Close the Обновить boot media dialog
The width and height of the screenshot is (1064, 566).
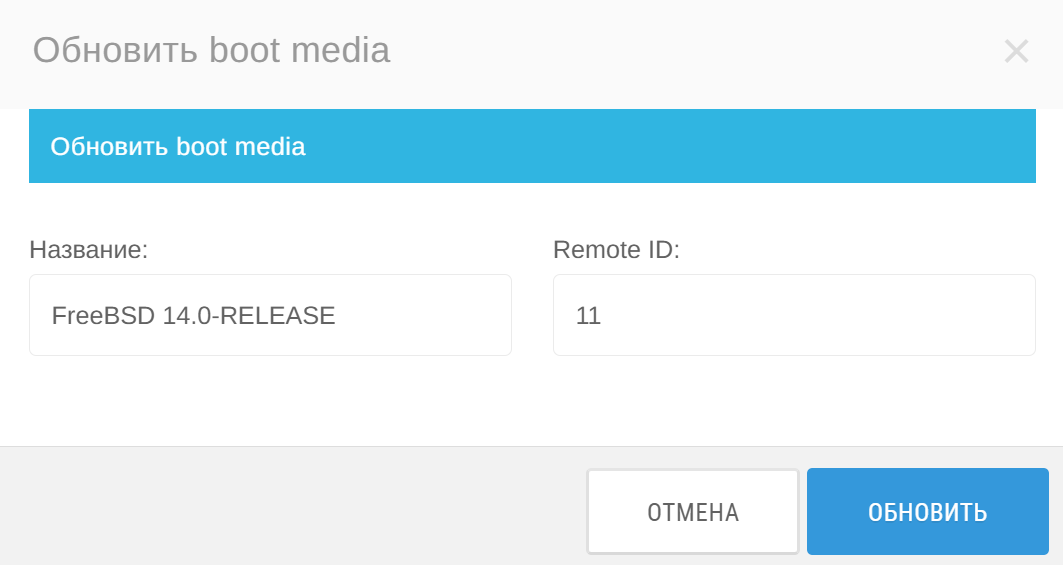point(1016,51)
